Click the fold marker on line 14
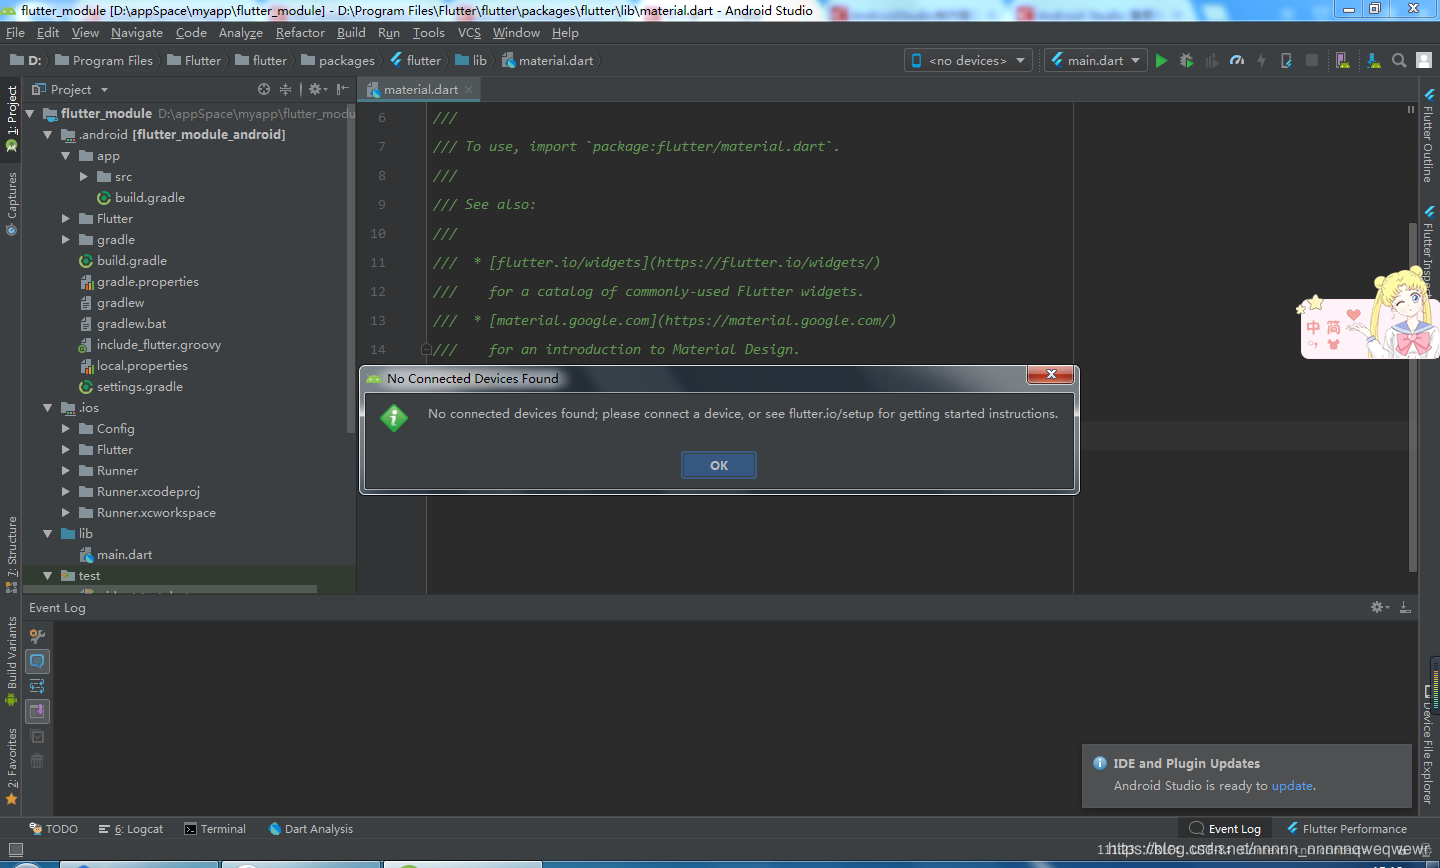 point(426,349)
